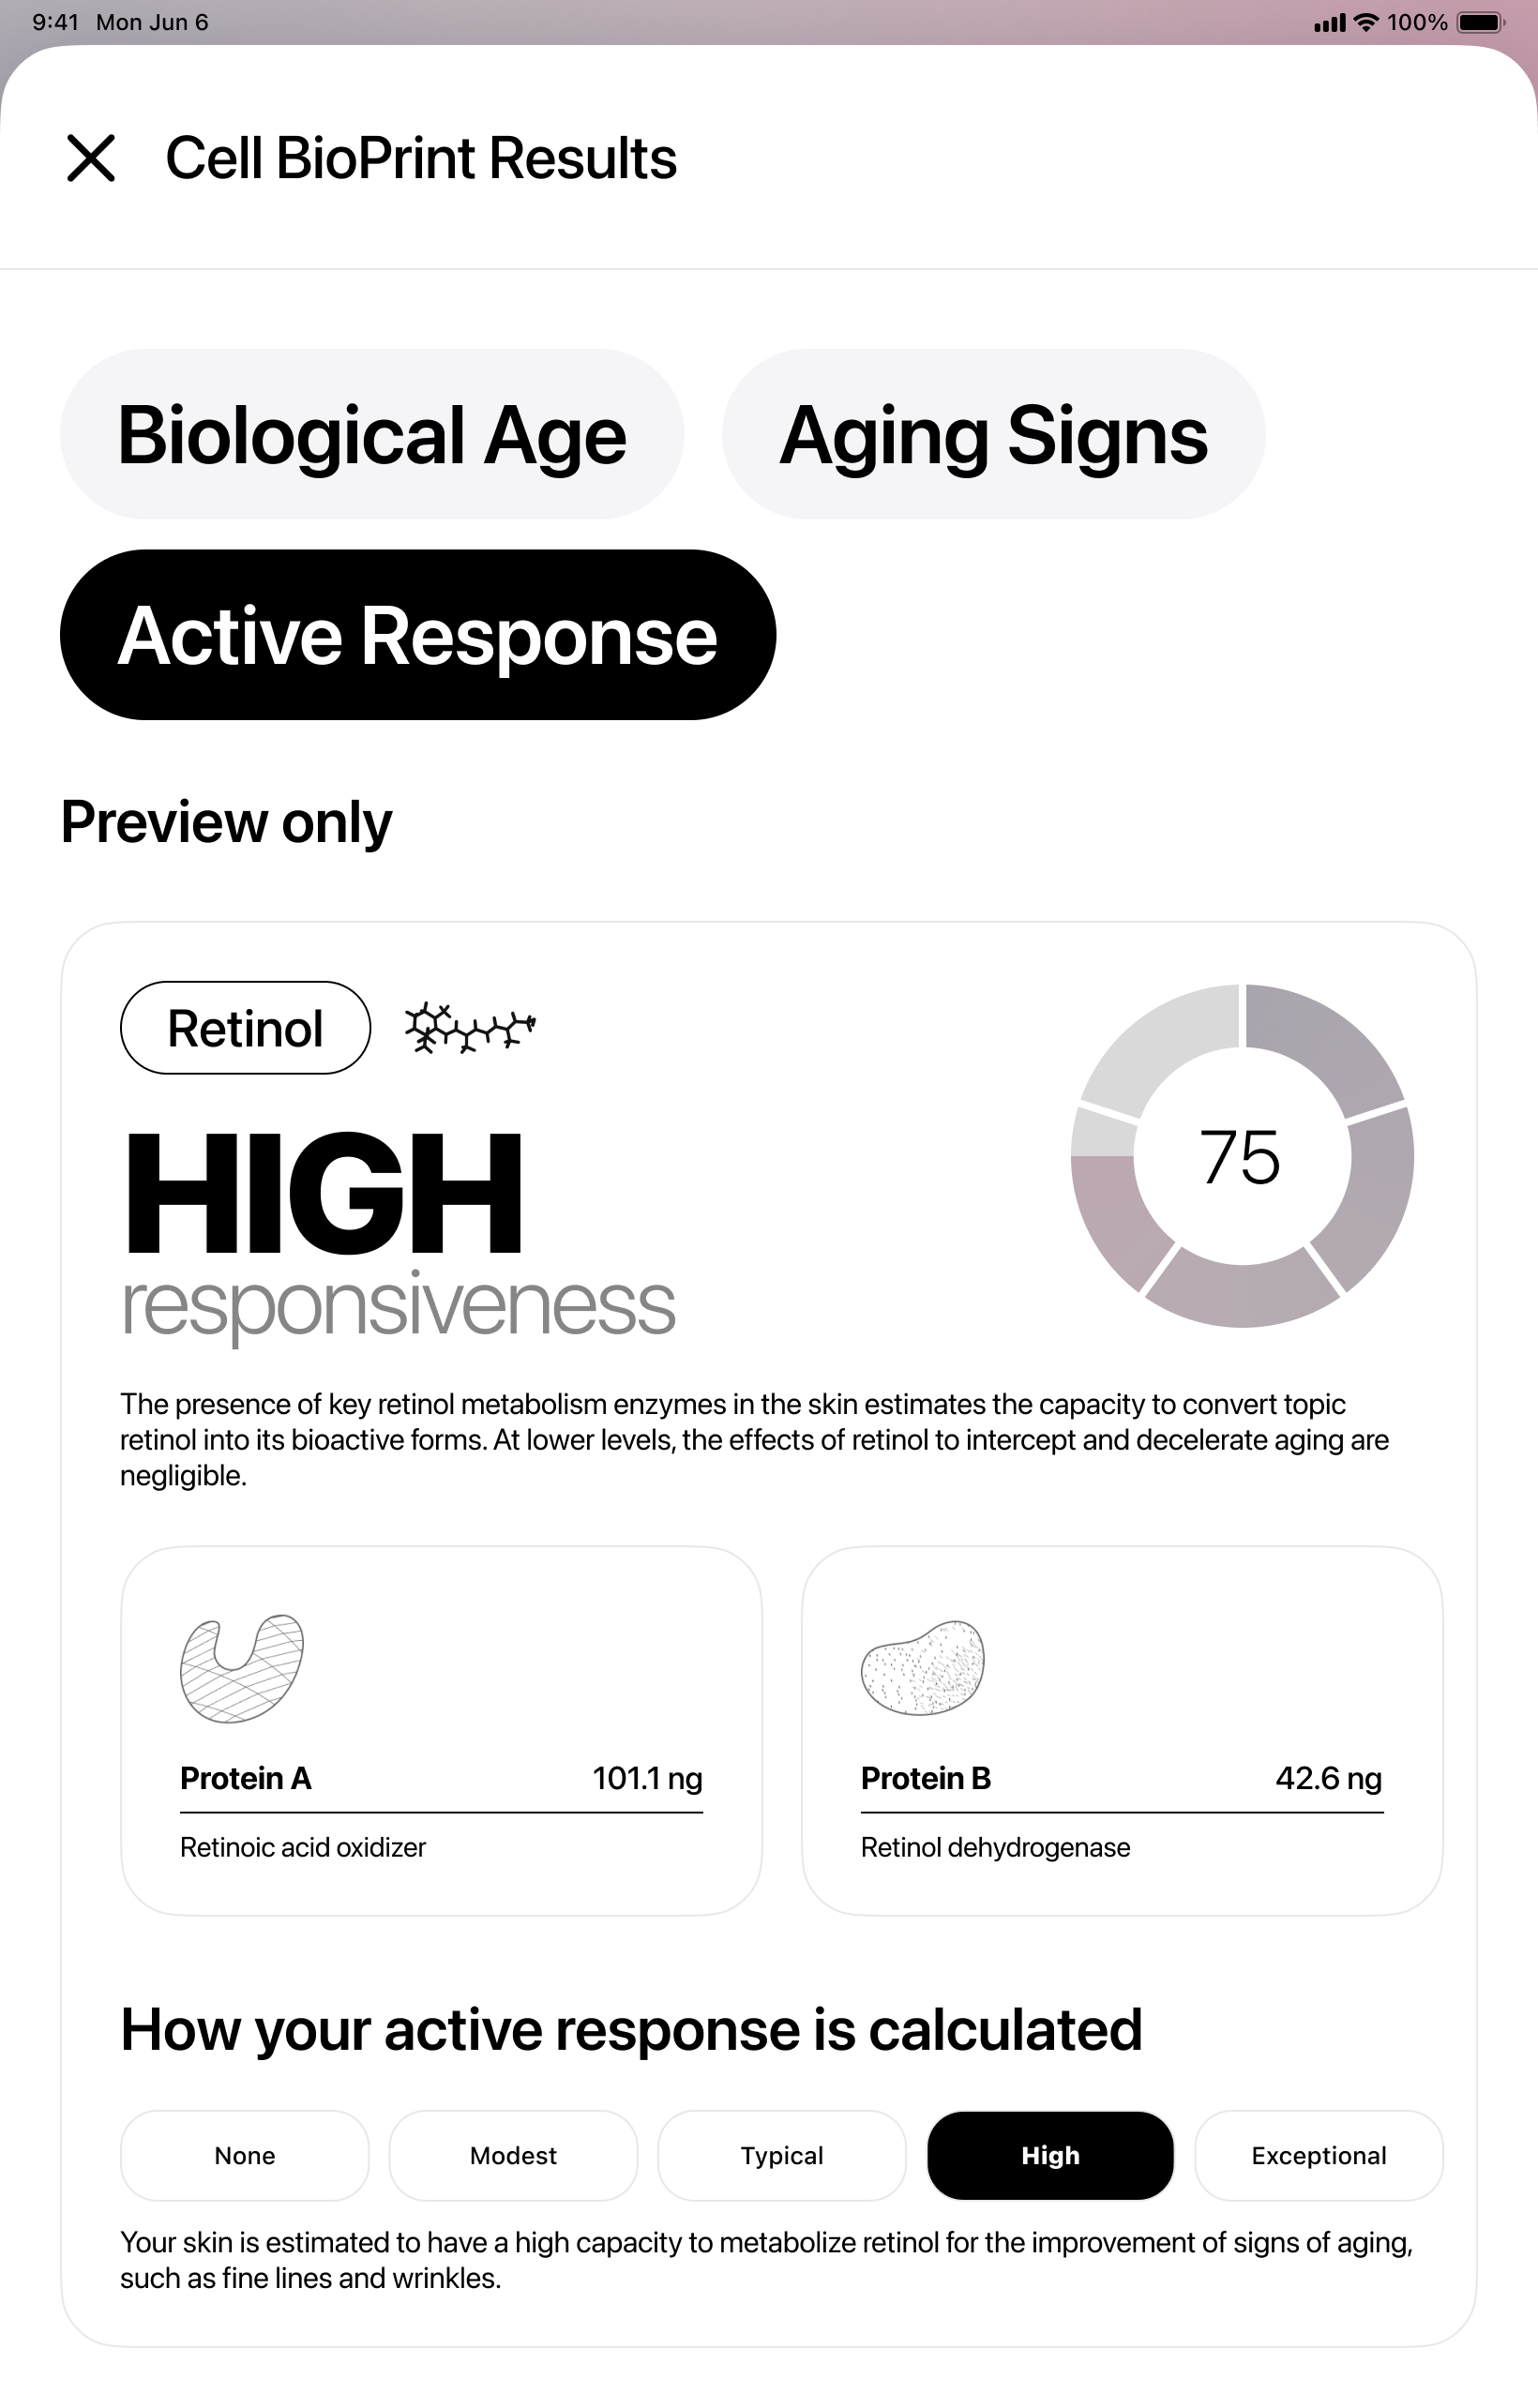Click the retinol molecule structure icon

click(x=469, y=1028)
